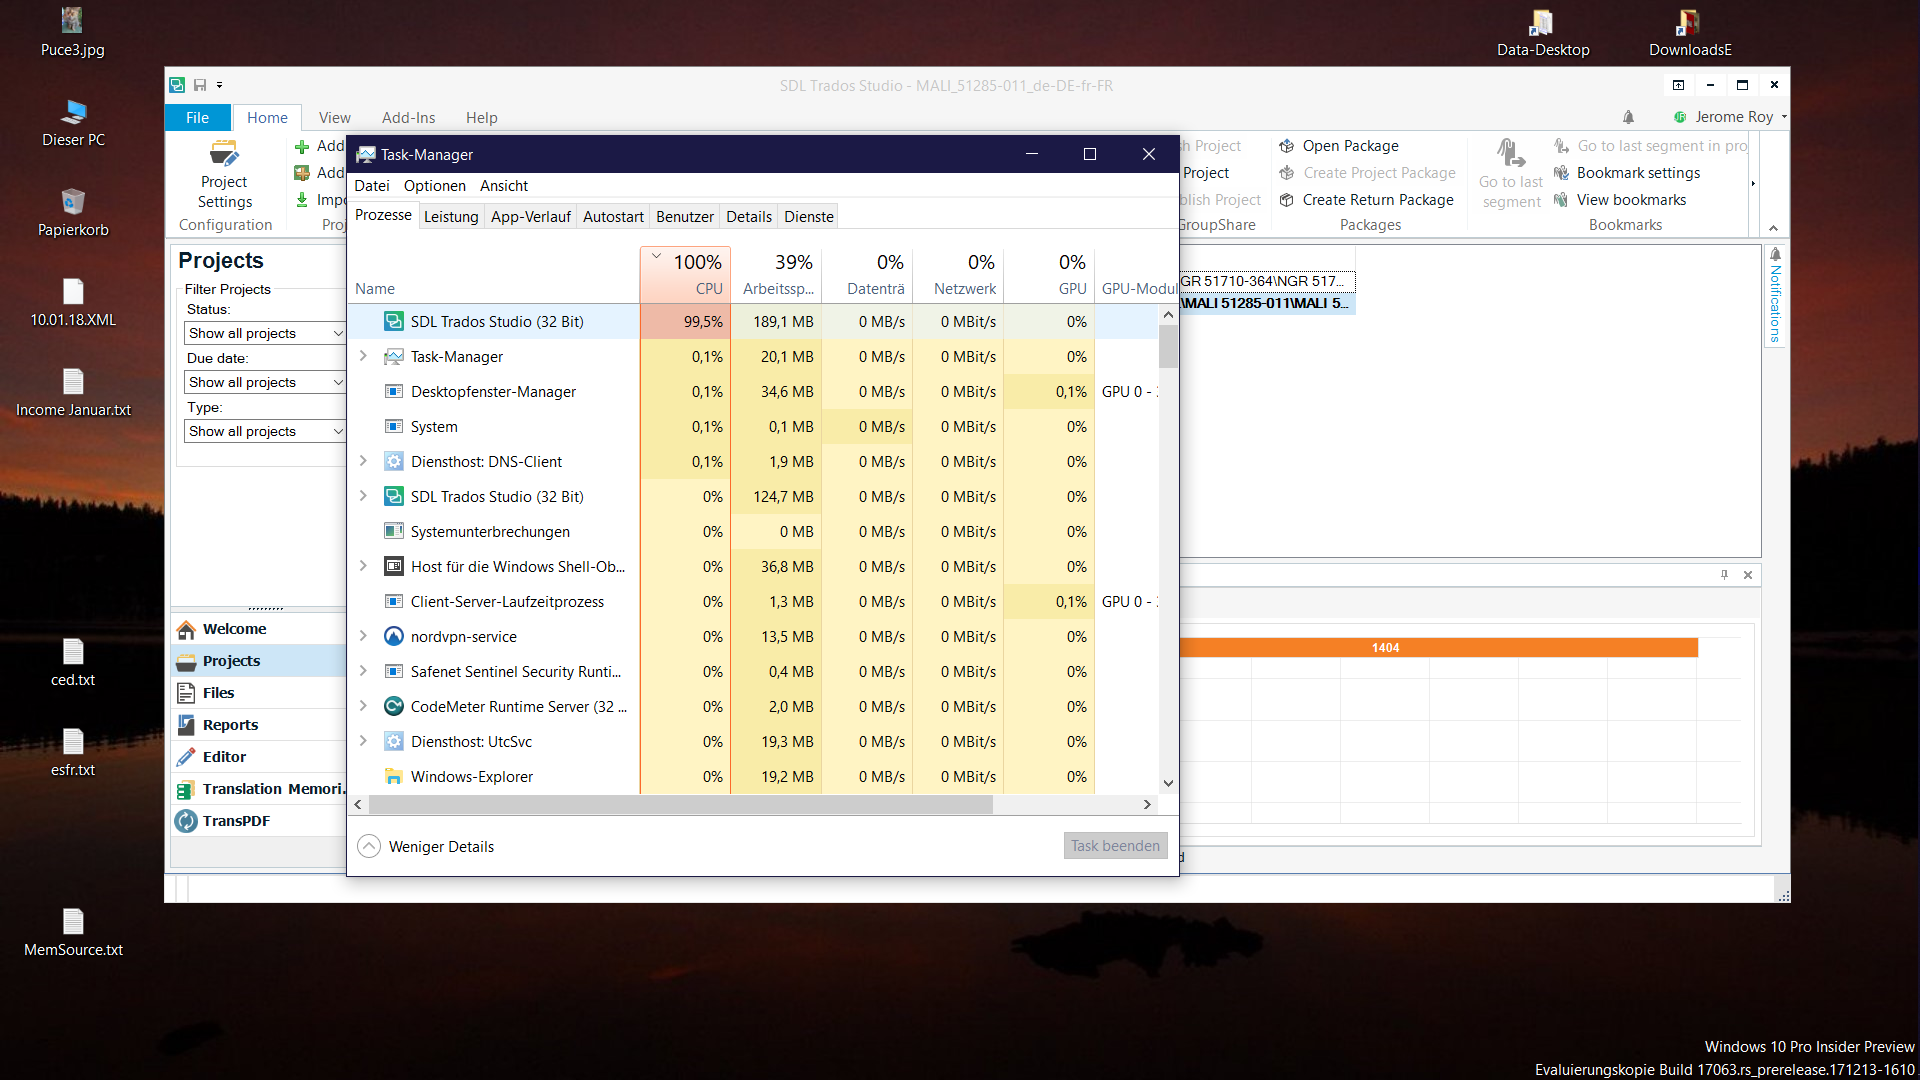
Task: Switch to the Leistung tab
Action: click(451, 217)
